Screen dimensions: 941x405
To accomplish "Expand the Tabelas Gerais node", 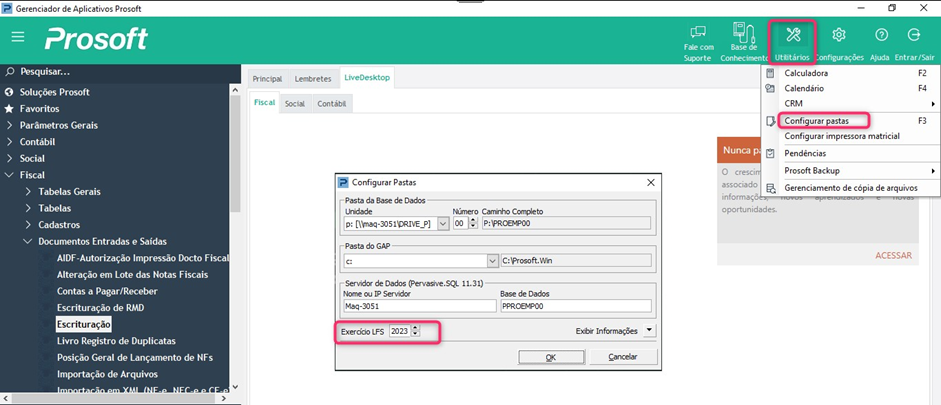I will click(28, 192).
